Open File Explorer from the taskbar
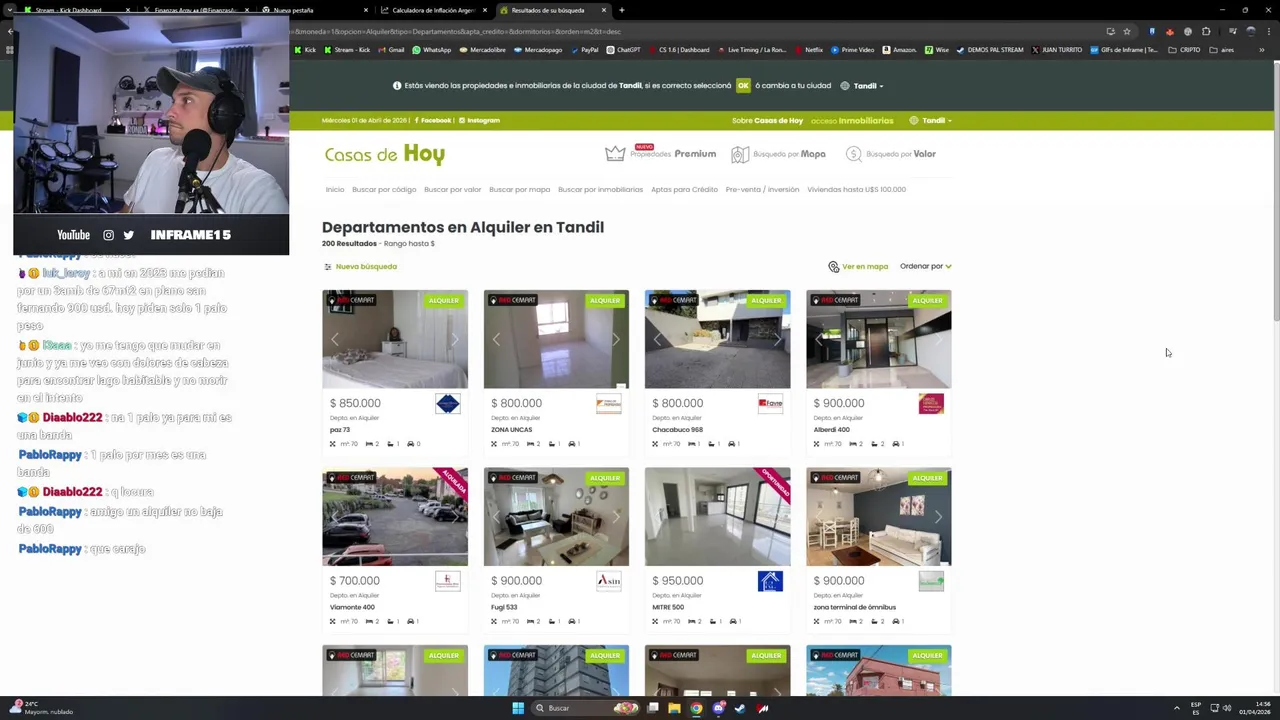Screen dimensions: 1280x720 click(674, 708)
